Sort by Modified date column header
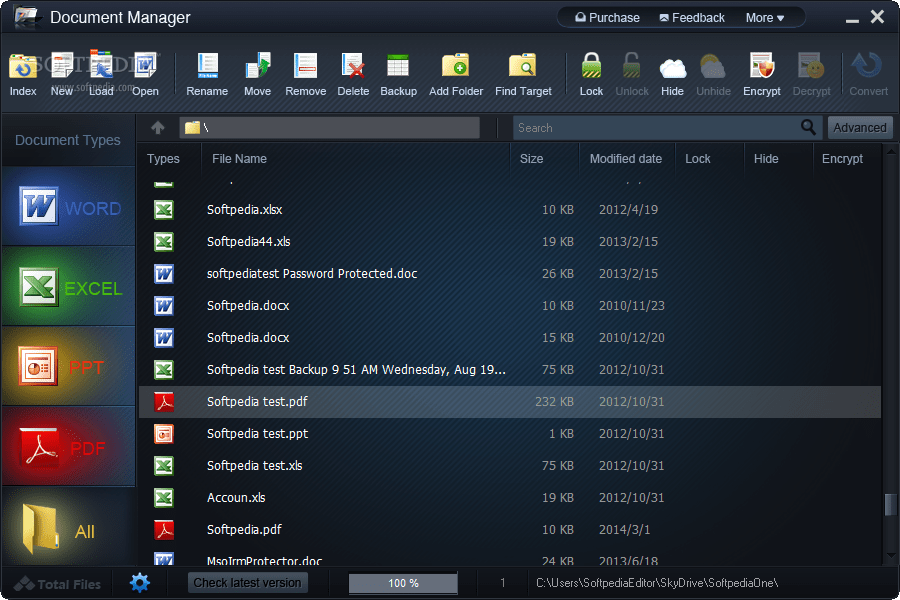This screenshot has width=900, height=600. [x=626, y=158]
